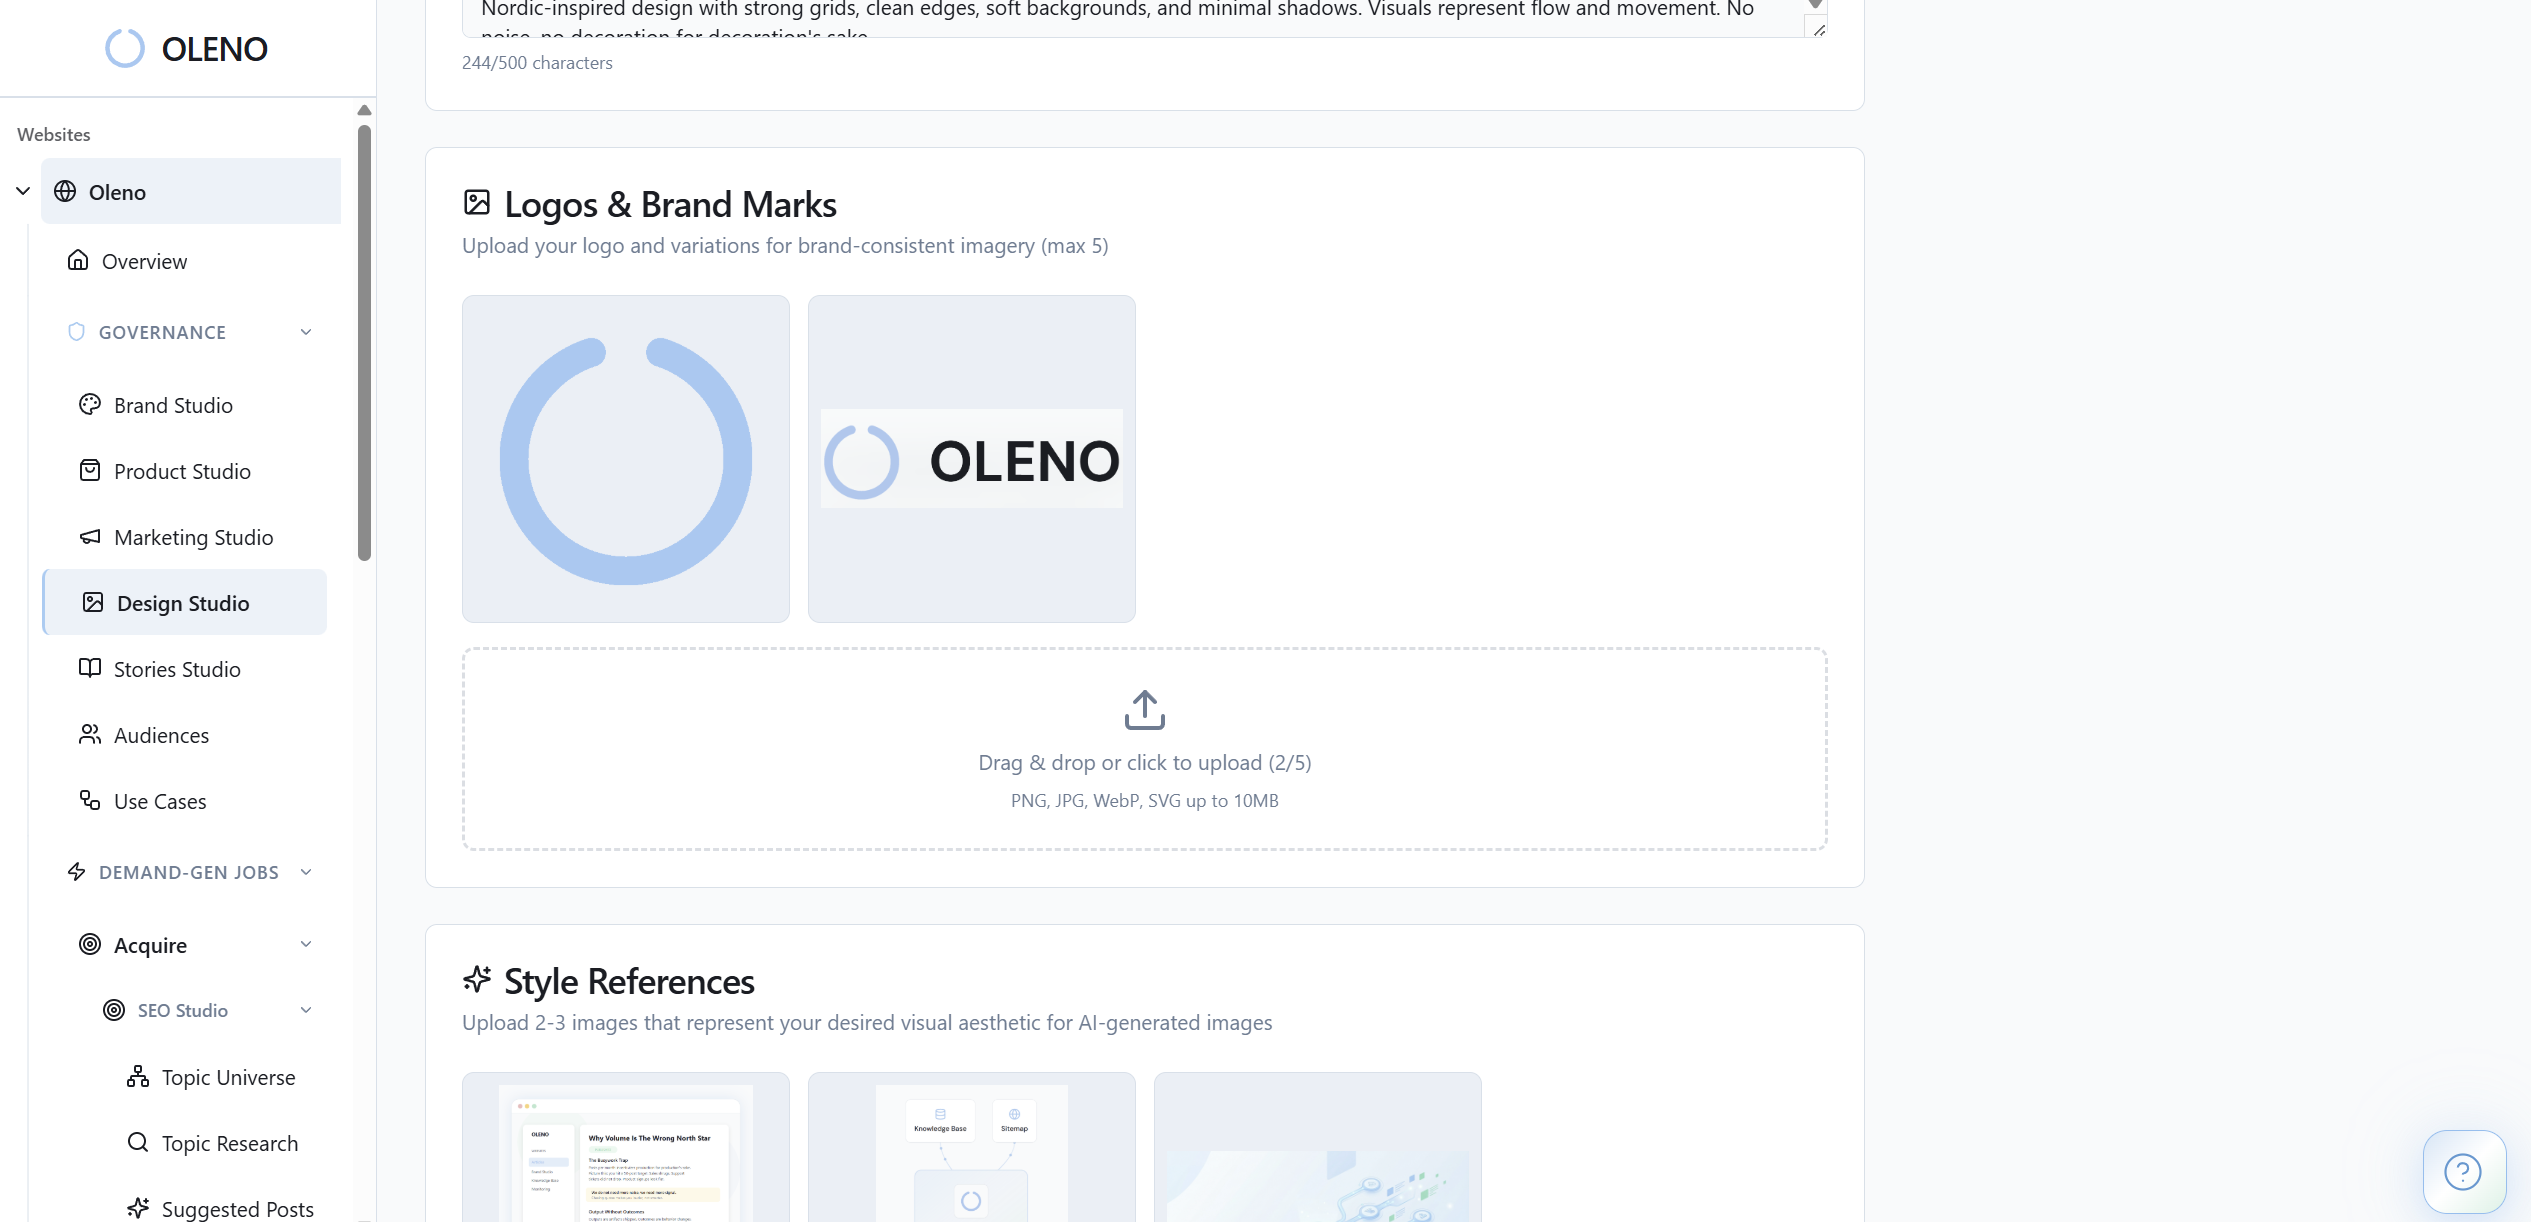Click the upload arrow icon
Image resolution: width=2531 pixels, height=1222 pixels.
click(x=1144, y=709)
